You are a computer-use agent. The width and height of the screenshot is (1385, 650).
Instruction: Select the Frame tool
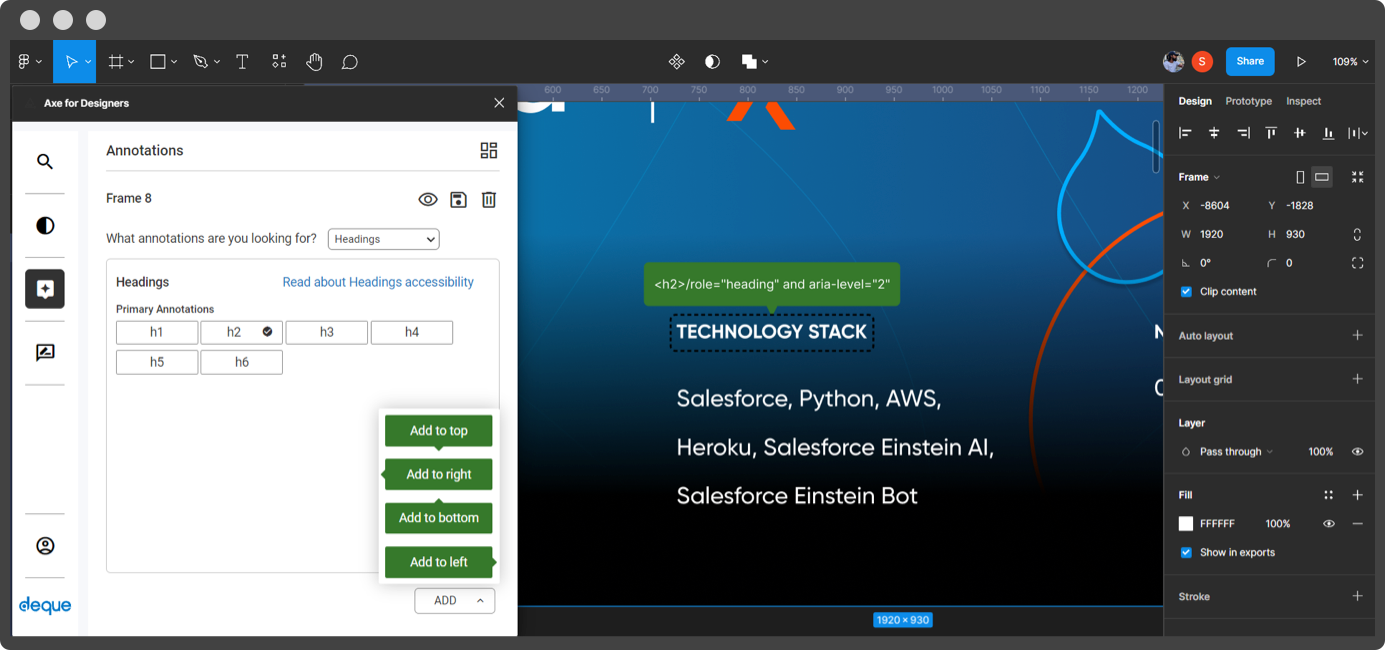116,62
